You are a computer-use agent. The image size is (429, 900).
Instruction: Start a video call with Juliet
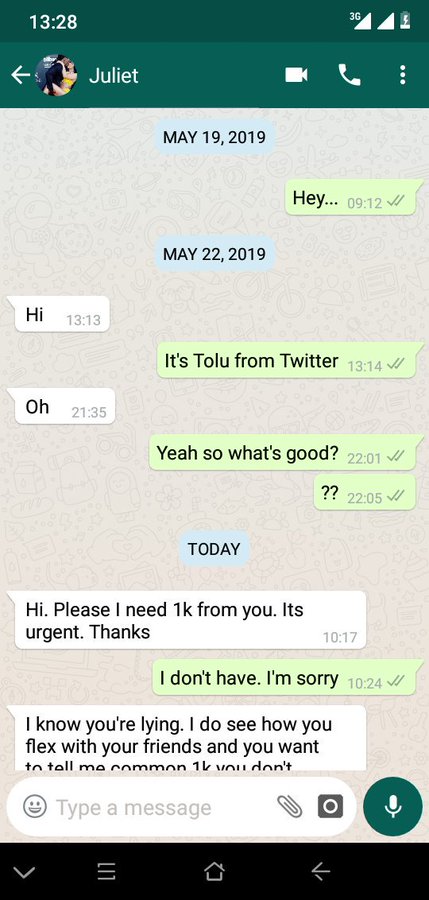click(x=296, y=75)
